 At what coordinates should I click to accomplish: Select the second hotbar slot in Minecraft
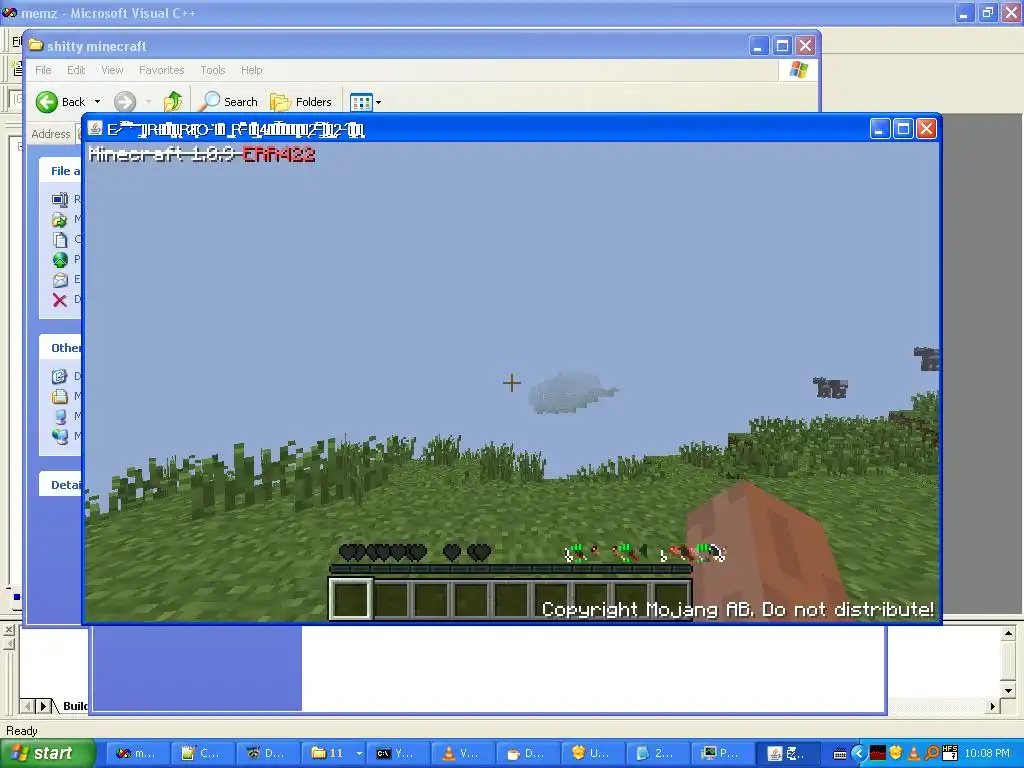(391, 600)
